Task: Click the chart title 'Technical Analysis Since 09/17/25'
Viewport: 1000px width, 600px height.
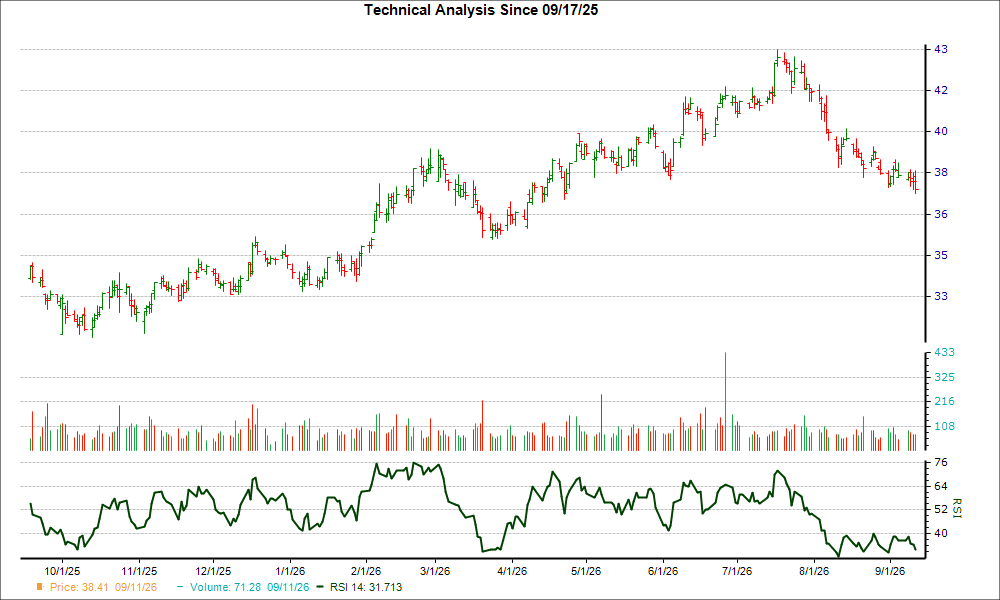Action: pos(481,10)
